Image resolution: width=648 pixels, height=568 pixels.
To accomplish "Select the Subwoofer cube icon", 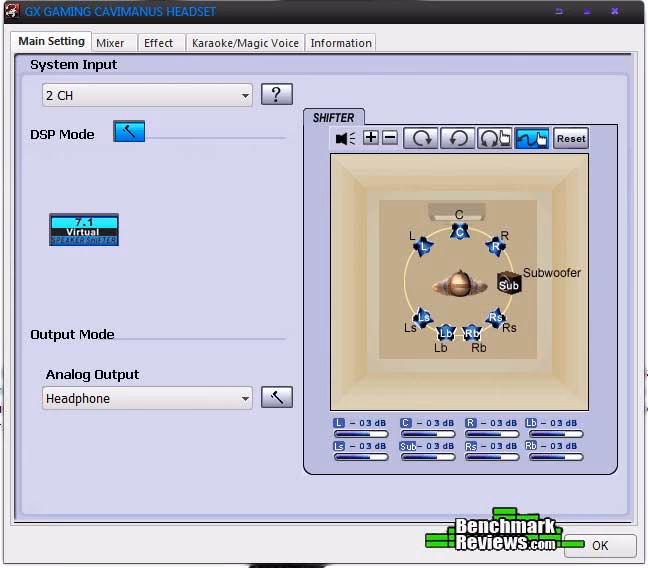I will (x=509, y=283).
